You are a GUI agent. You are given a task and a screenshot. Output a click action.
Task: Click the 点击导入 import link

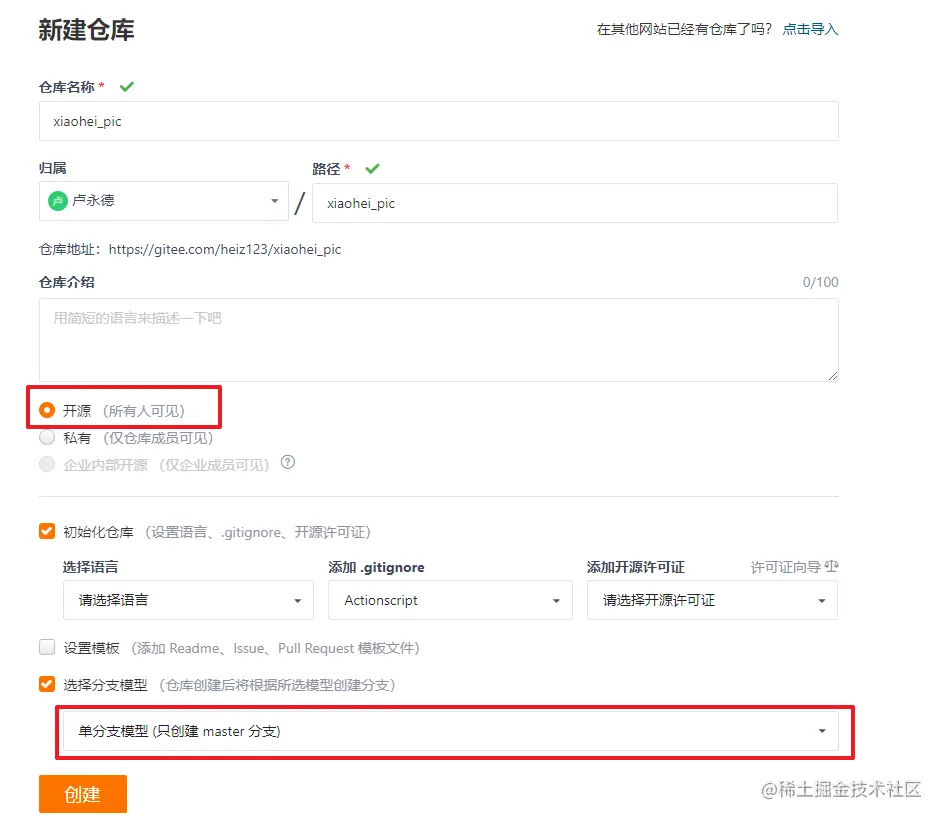[810, 29]
